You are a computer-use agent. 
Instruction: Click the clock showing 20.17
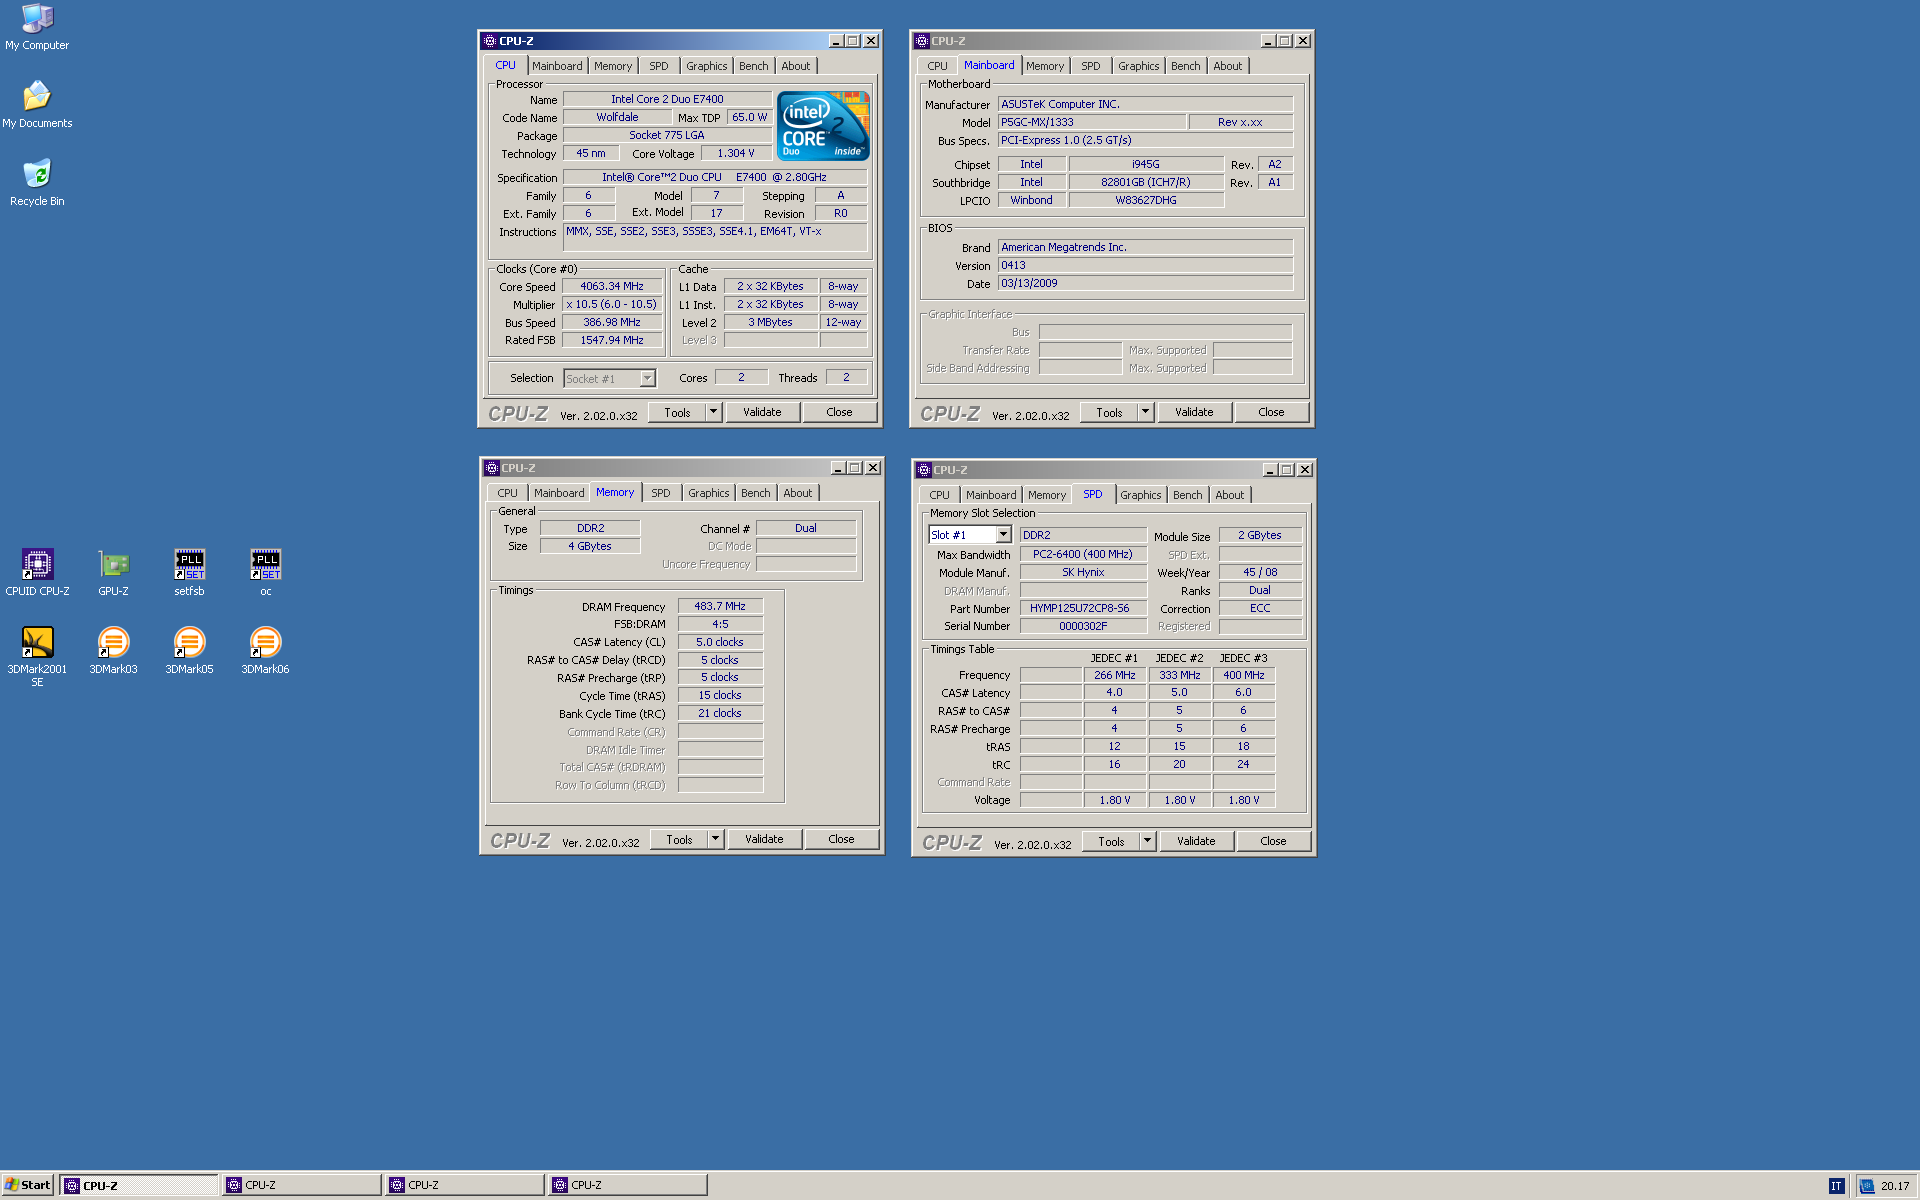[x=1895, y=1186]
